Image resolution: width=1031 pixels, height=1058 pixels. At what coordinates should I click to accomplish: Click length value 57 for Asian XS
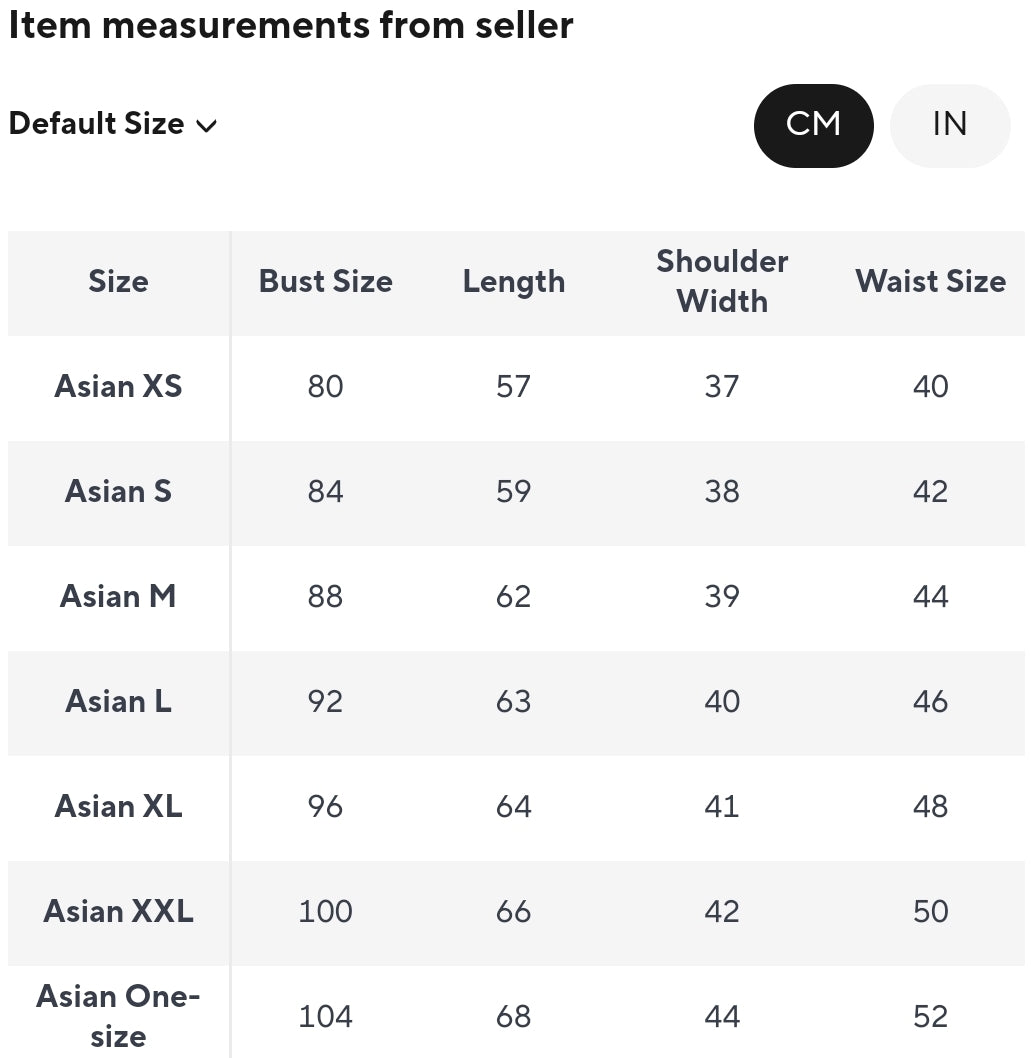pyautogui.click(x=513, y=387)
